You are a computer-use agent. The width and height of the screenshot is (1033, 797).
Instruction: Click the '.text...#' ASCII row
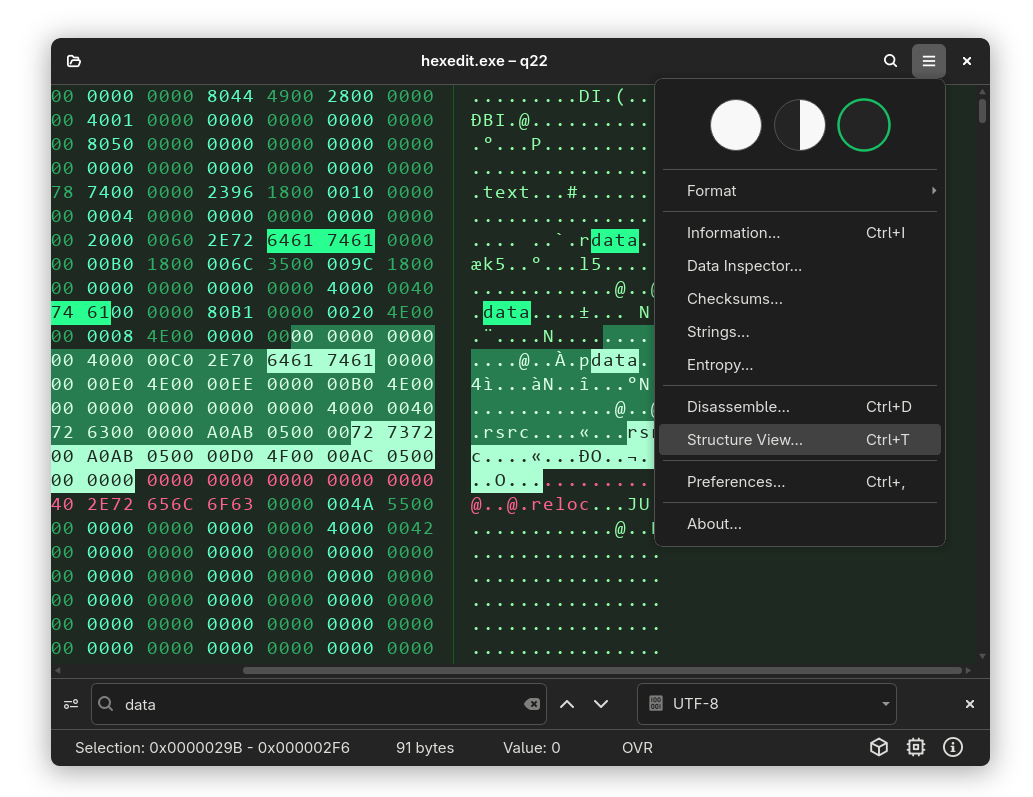click(x=561, y=192)
